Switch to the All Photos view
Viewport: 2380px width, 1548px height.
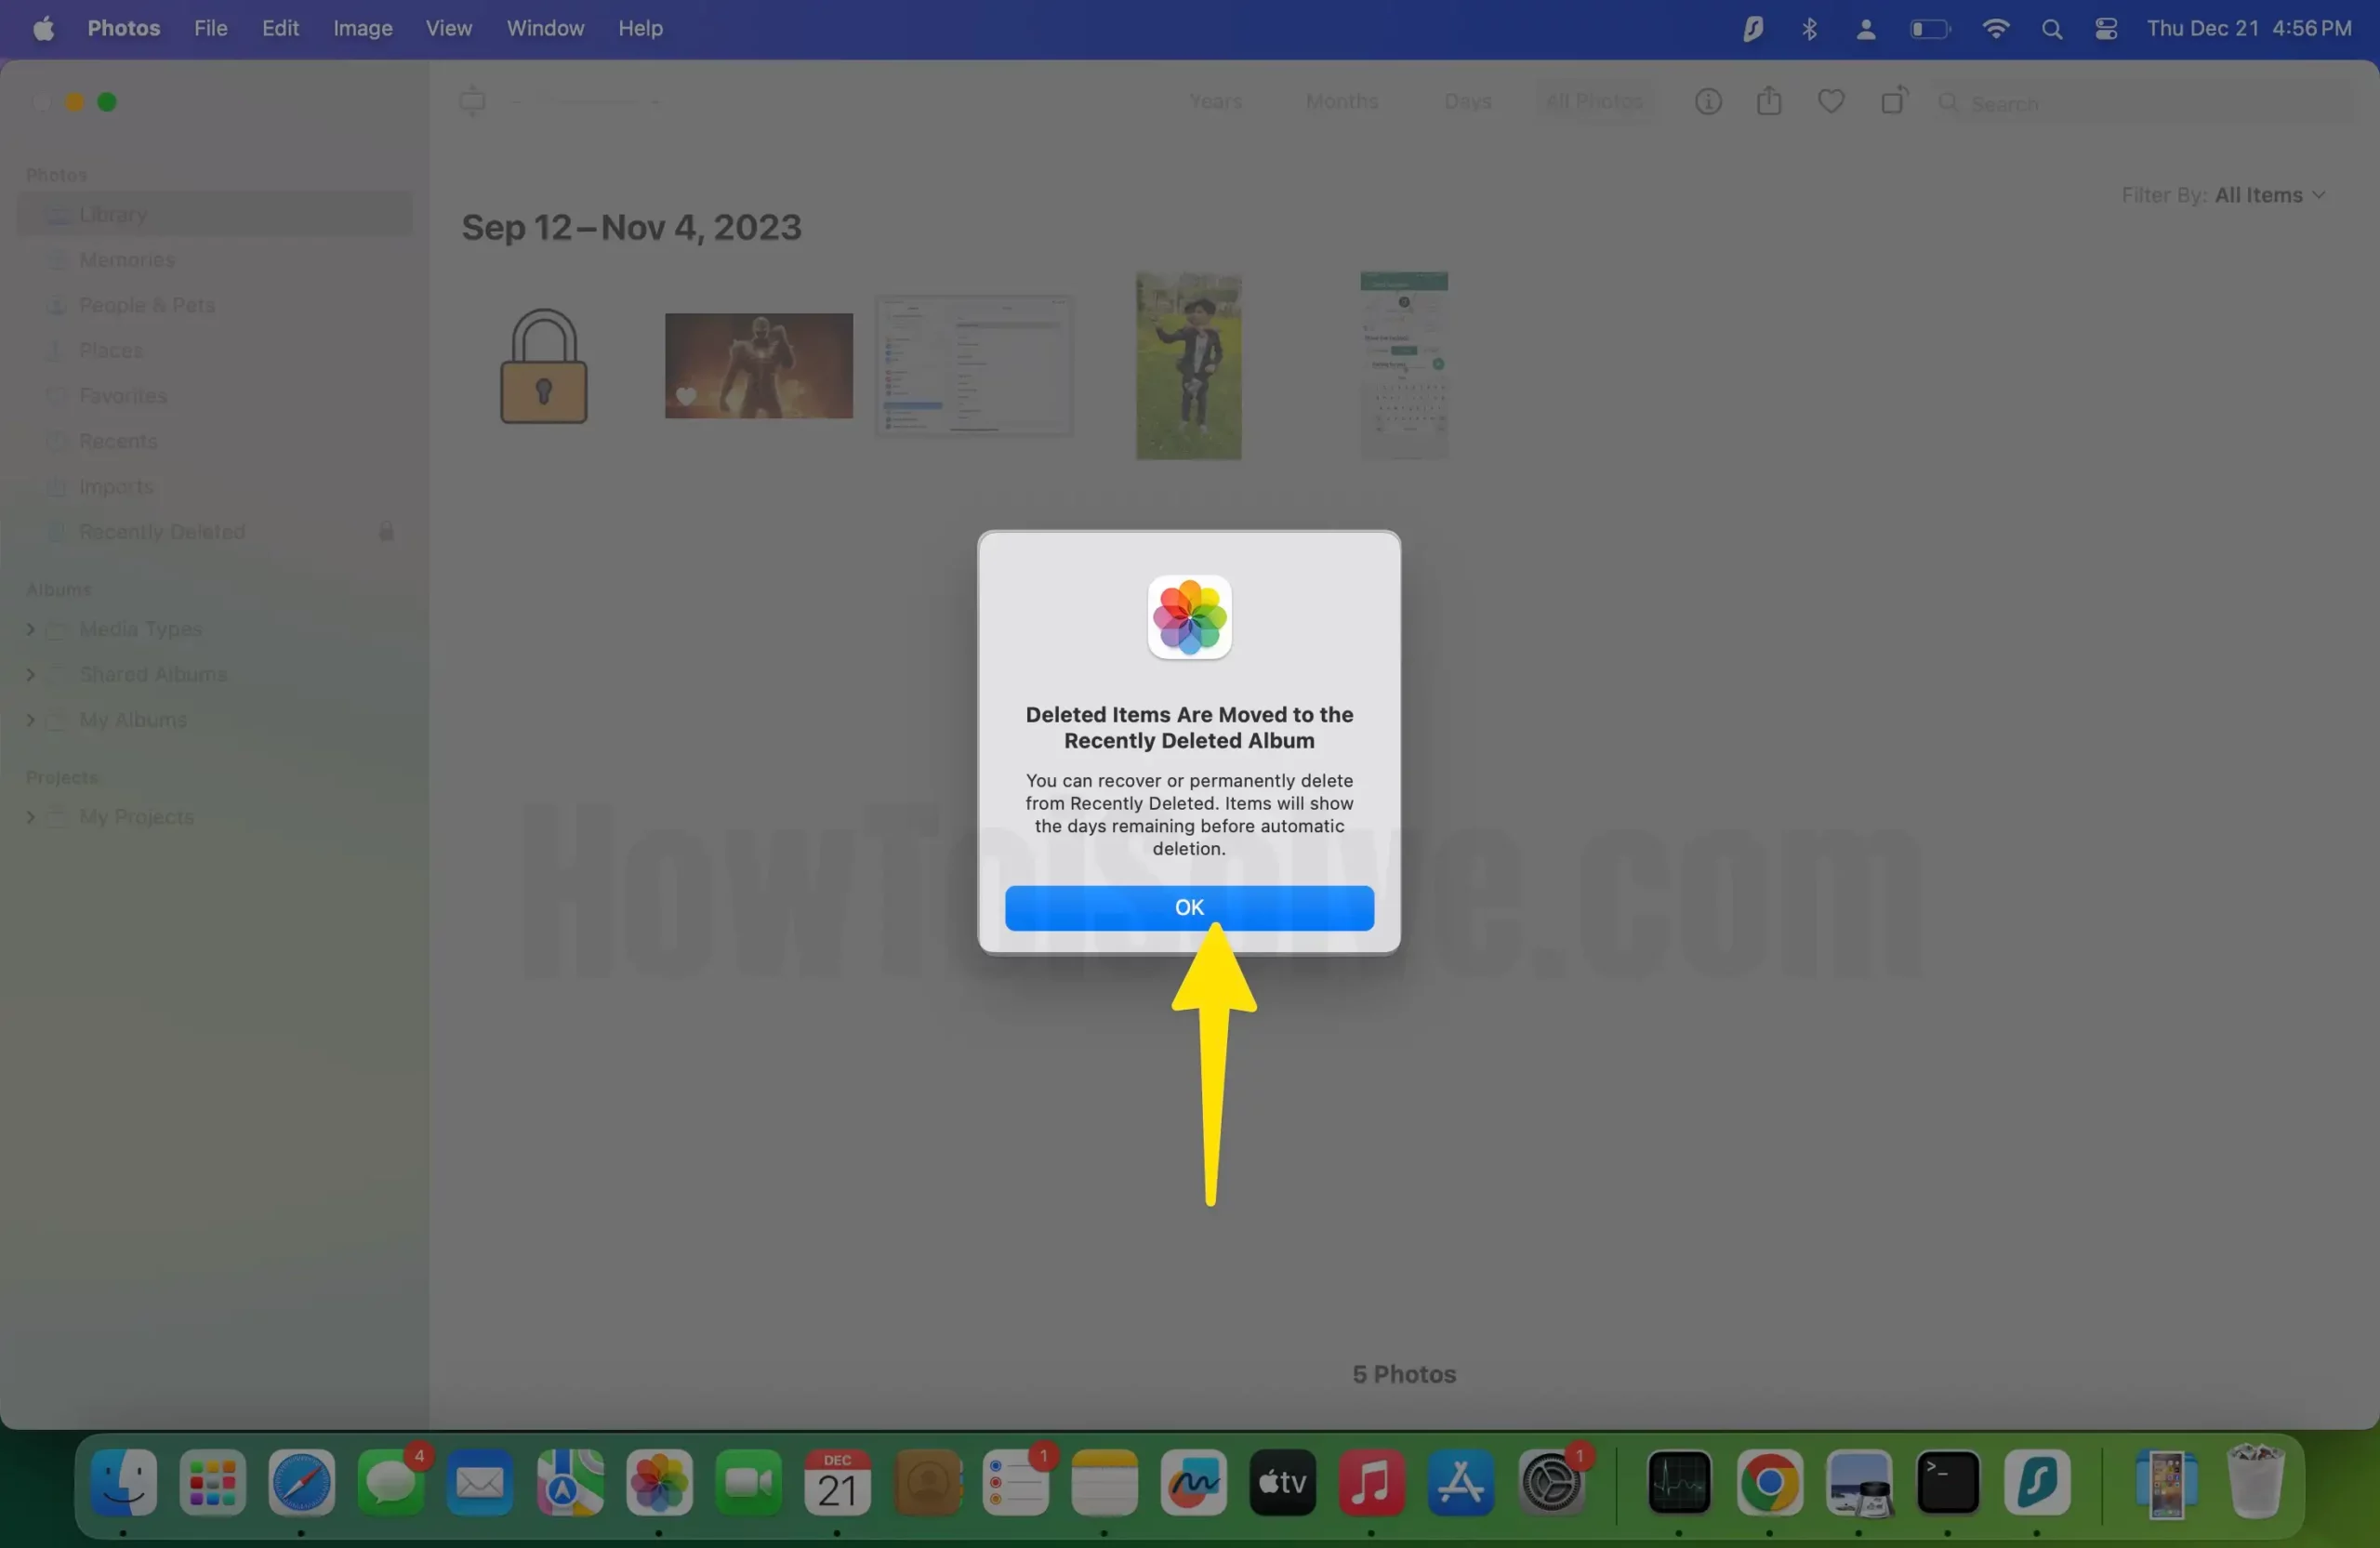tap(1594, 101)
